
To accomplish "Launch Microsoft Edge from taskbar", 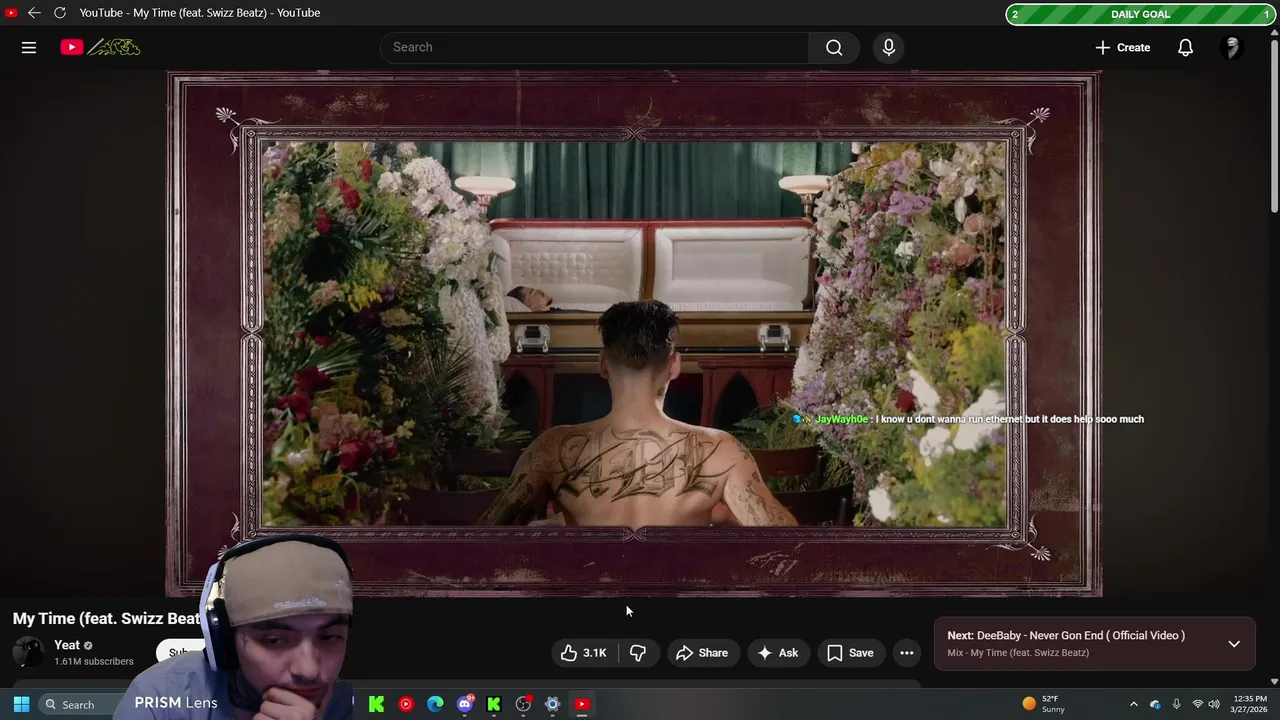I will click(435, 704).
